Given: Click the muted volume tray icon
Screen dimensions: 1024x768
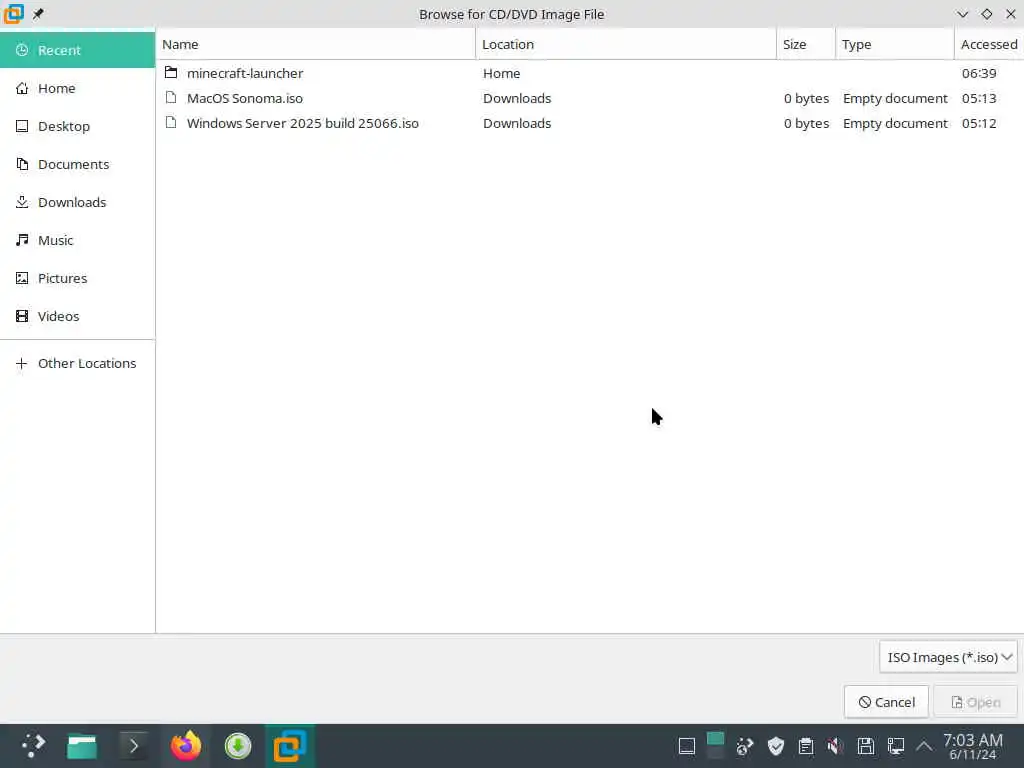Looking at the screenshot, I should click(835, 746).
